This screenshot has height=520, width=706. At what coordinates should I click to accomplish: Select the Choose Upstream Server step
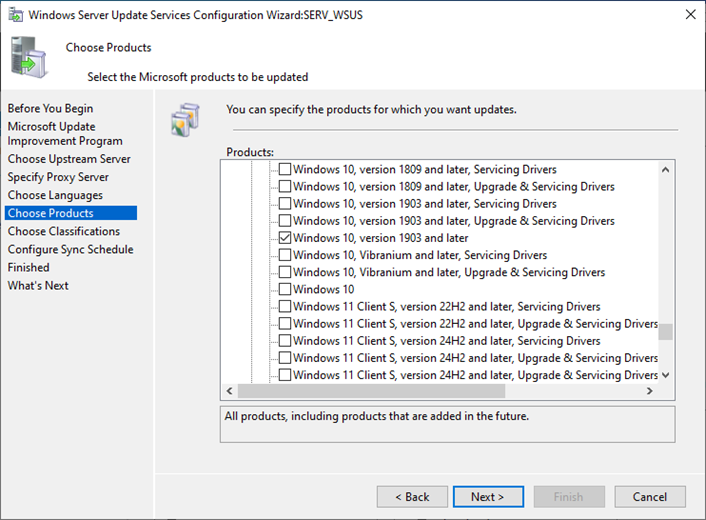[69, 159]
